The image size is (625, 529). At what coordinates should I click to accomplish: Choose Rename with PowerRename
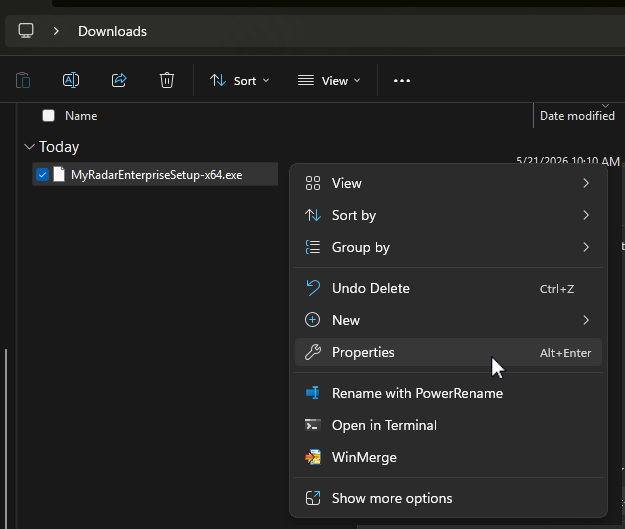(x=448, y=393)
